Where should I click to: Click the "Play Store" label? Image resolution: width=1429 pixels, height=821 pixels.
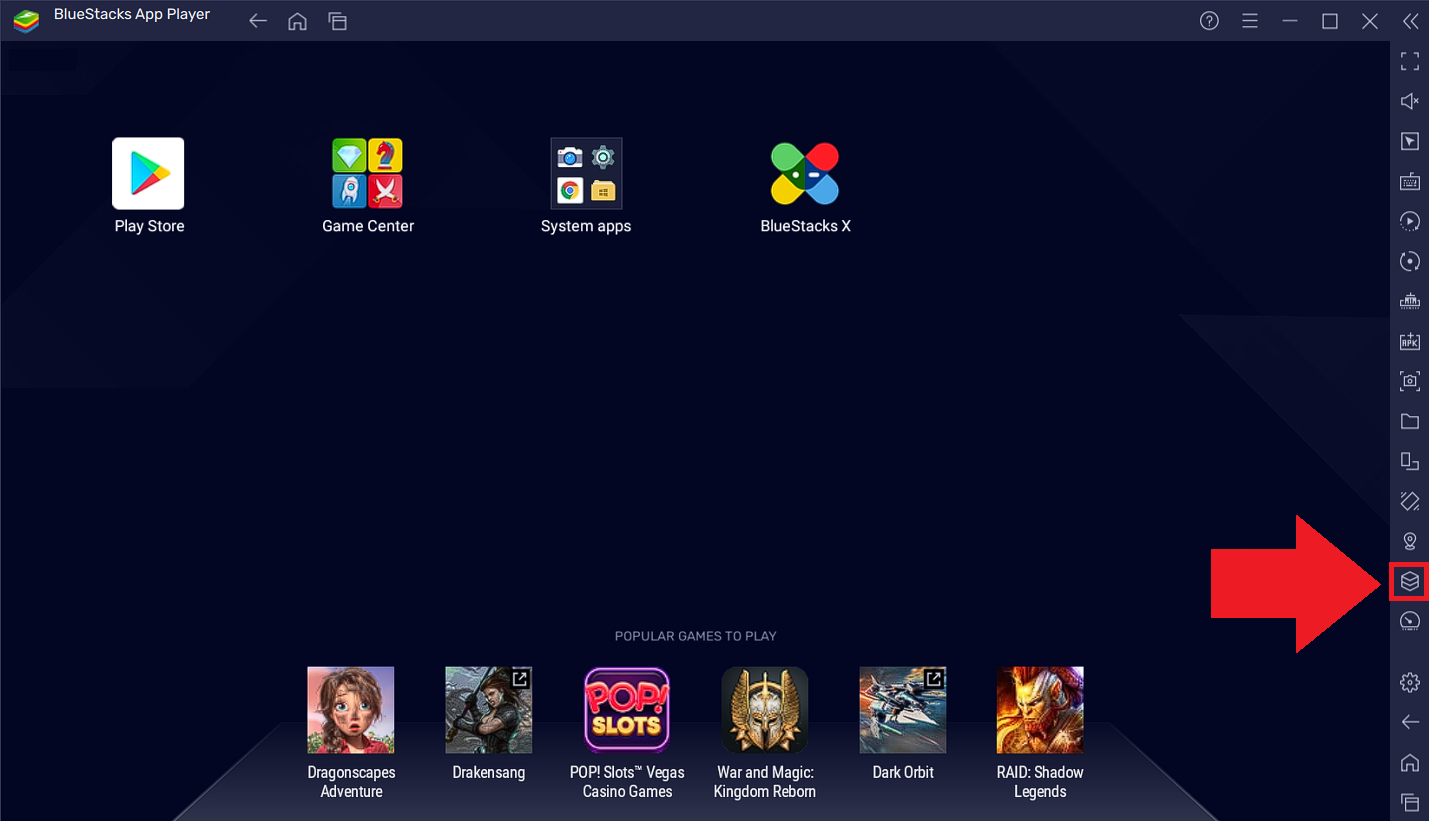click(x=149, y=226)
